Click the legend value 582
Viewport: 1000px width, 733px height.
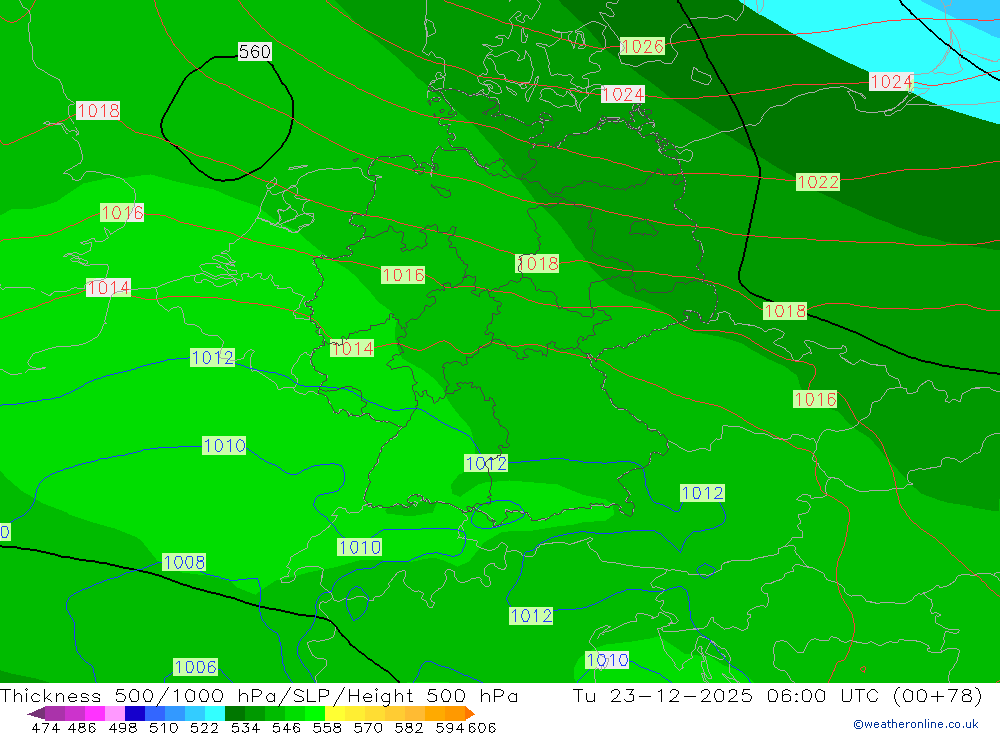pos(409,728)
